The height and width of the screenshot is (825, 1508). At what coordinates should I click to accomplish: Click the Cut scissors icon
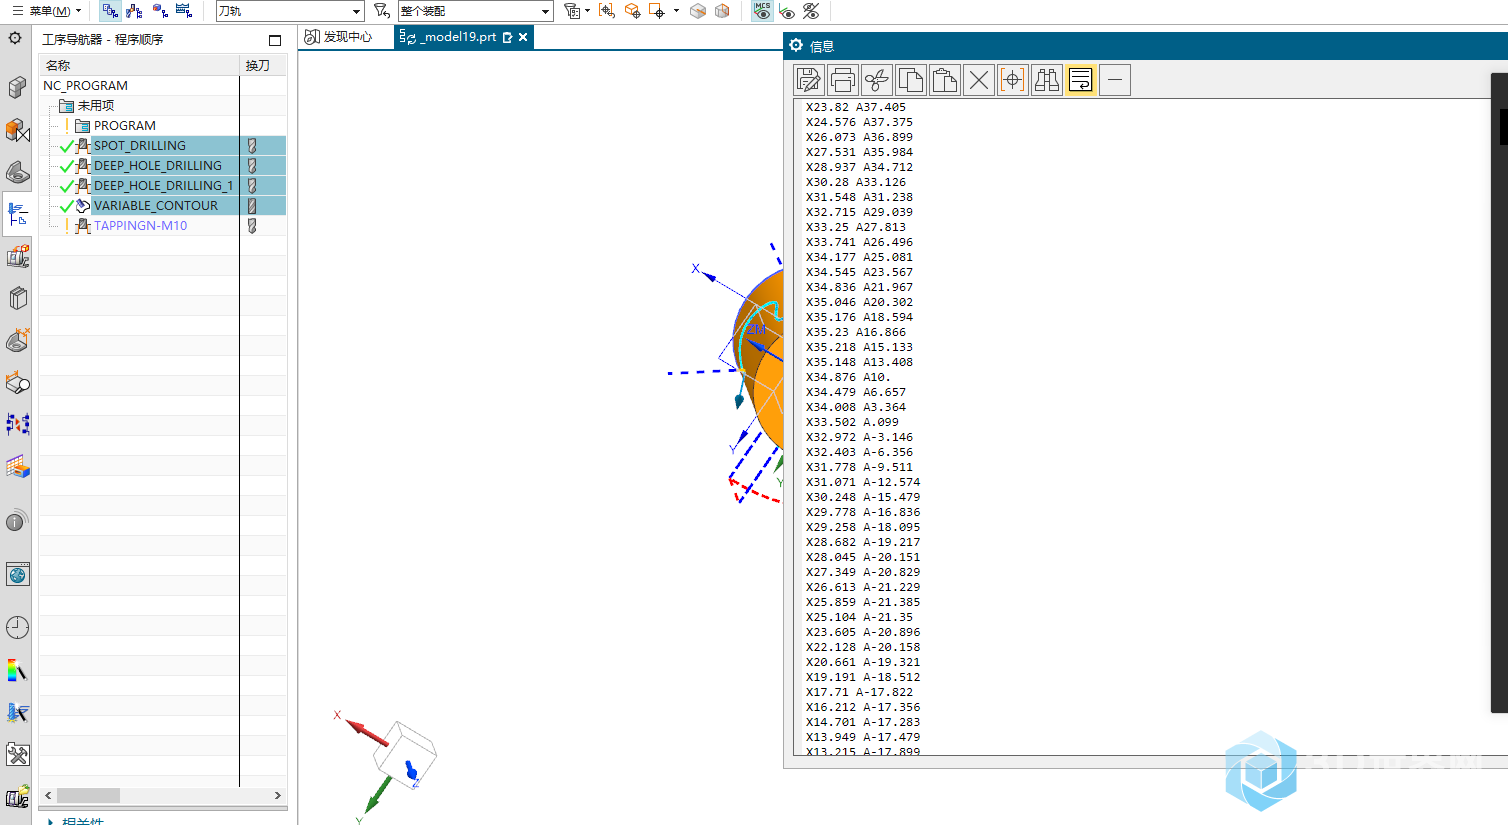877,80
